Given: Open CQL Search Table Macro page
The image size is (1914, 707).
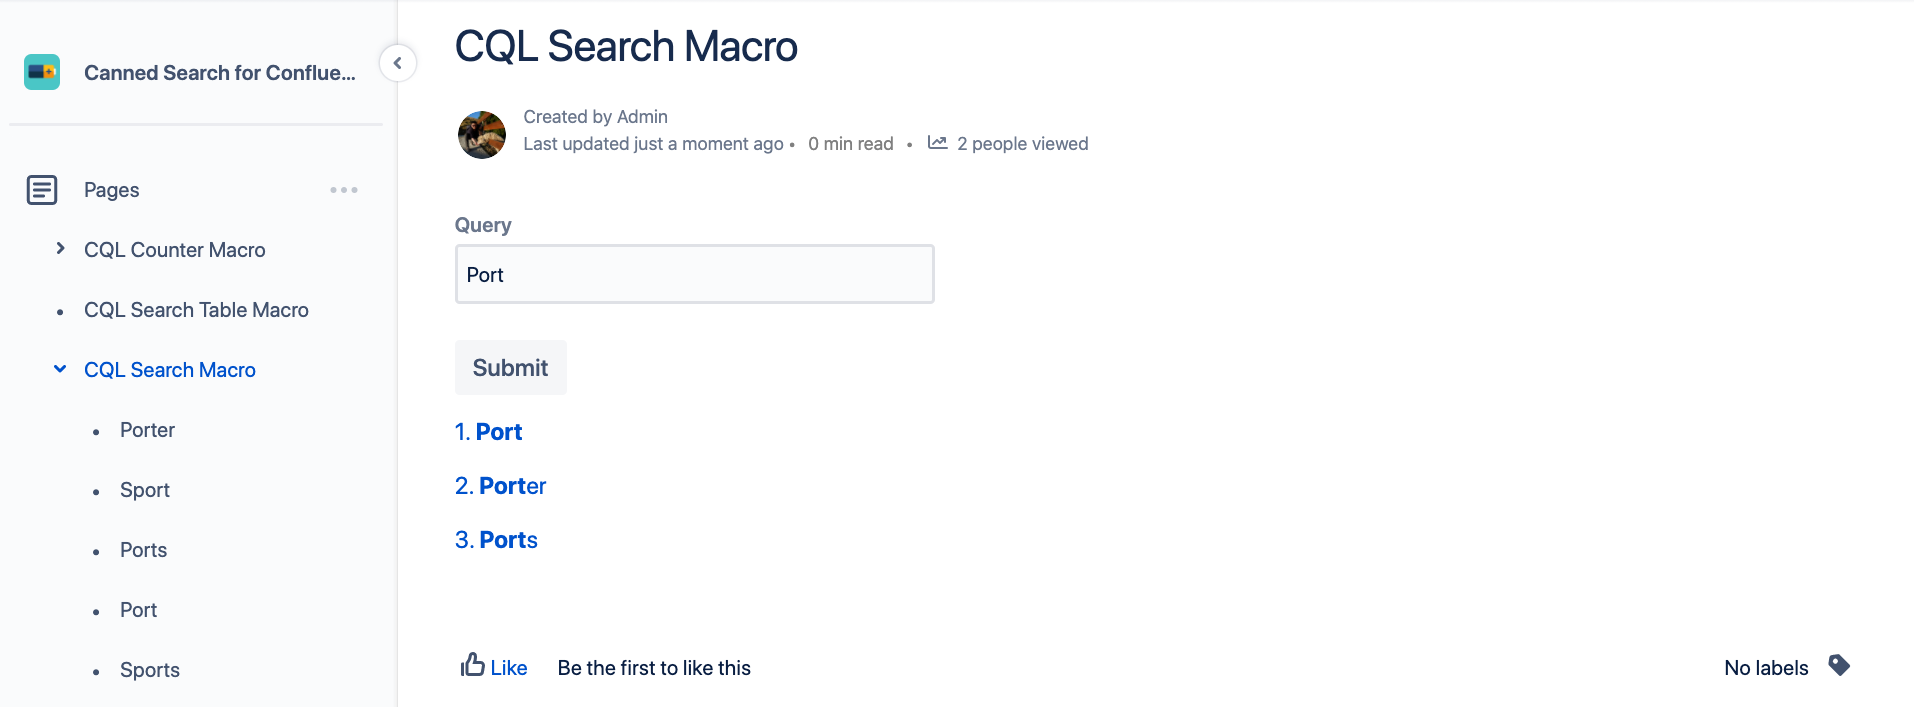Looking at the screenshot, I should [196, 310].
